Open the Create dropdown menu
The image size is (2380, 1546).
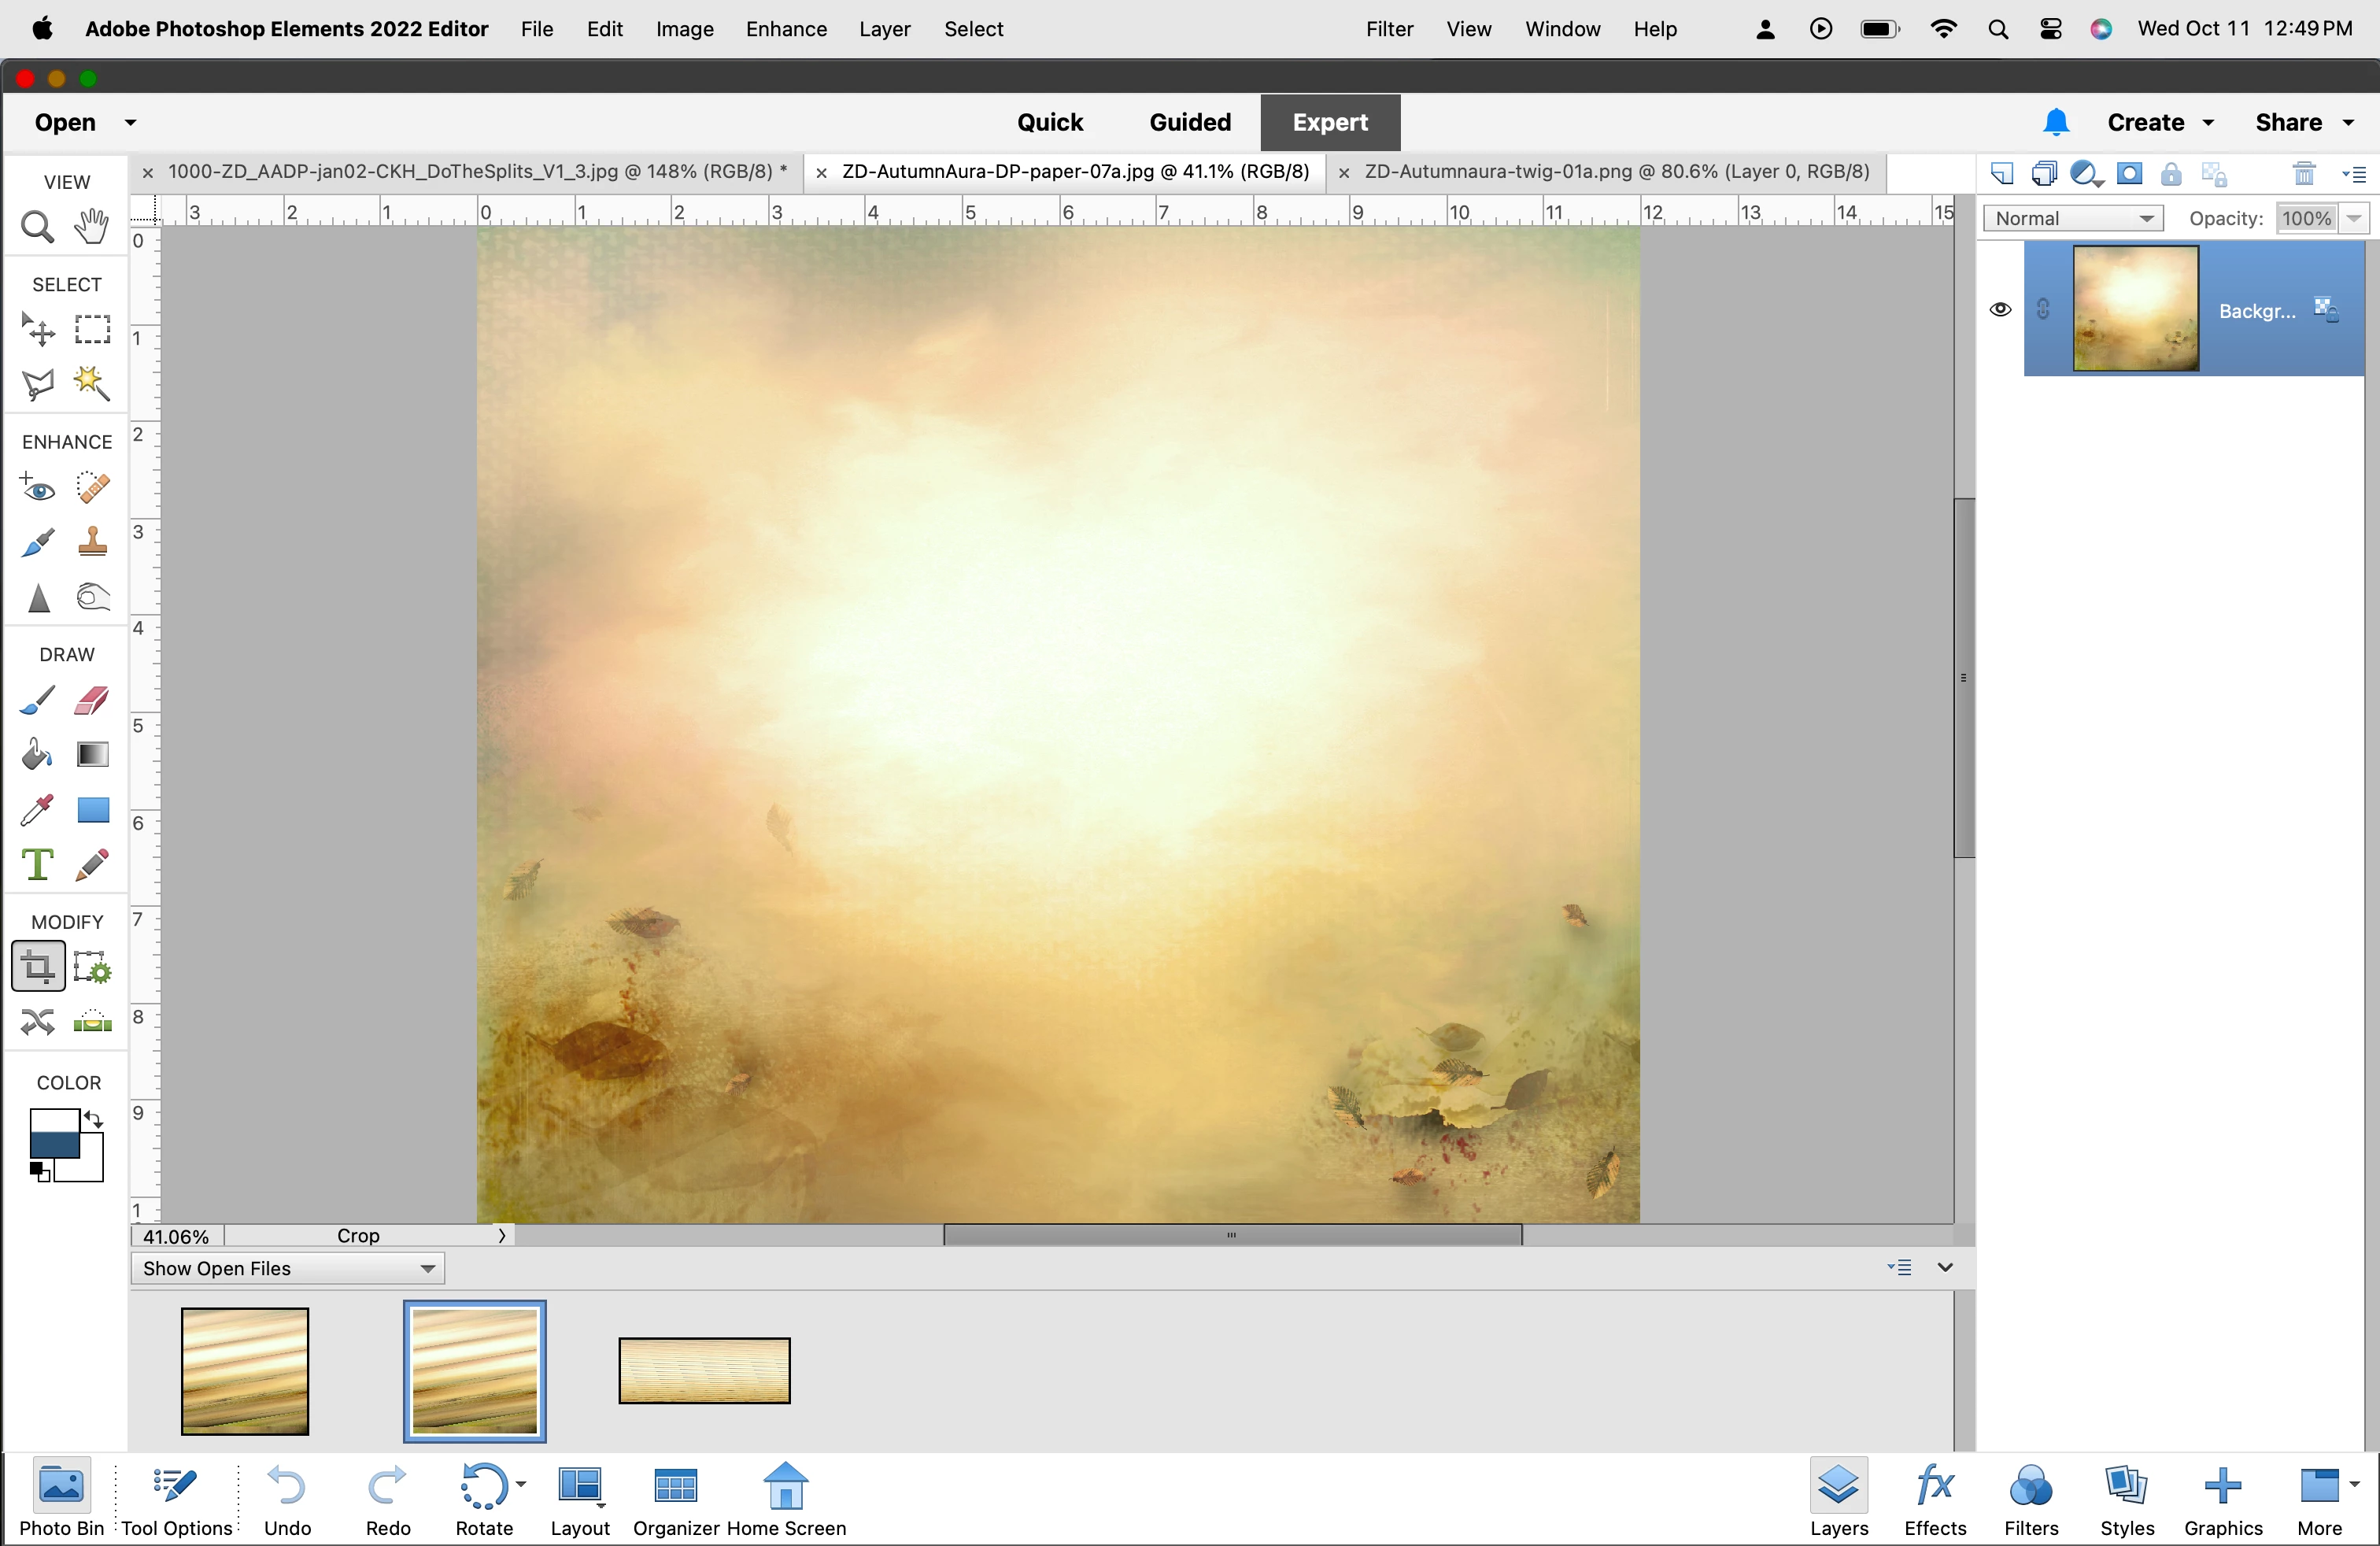click(x=2160, y=122)
